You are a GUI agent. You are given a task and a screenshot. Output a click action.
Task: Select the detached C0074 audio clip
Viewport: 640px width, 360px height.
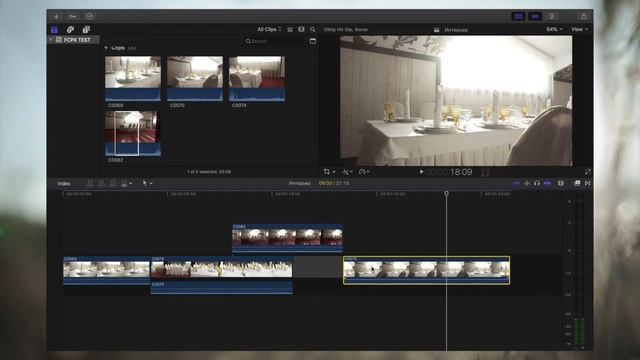(x=222, y=287)
